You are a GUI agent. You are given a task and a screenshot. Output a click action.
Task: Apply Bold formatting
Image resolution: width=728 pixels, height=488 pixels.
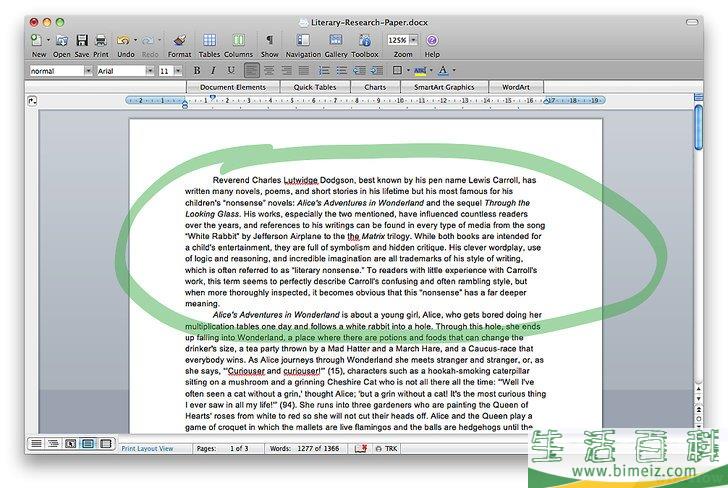point(197,71)
